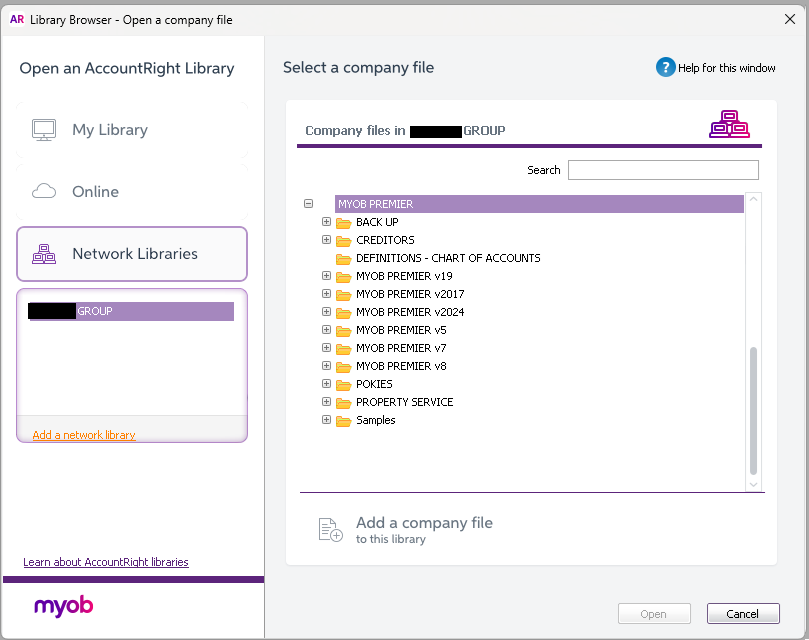Click the My Library monitor icon

click(x=44, y=130)
